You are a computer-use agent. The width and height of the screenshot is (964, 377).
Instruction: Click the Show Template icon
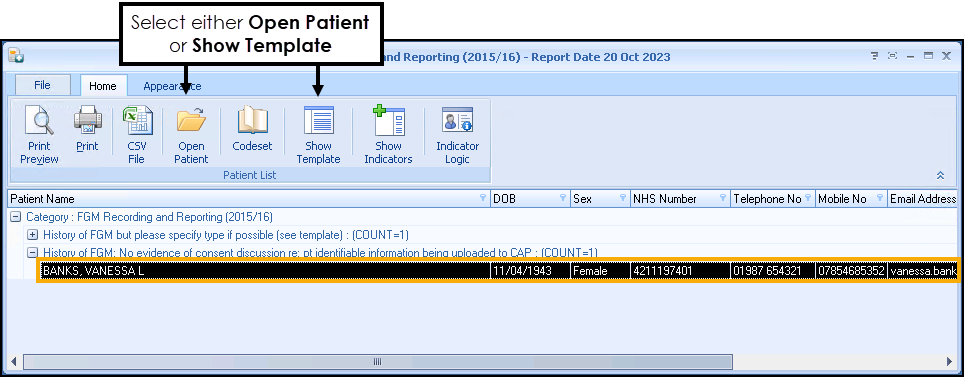[x=318, y=121]
